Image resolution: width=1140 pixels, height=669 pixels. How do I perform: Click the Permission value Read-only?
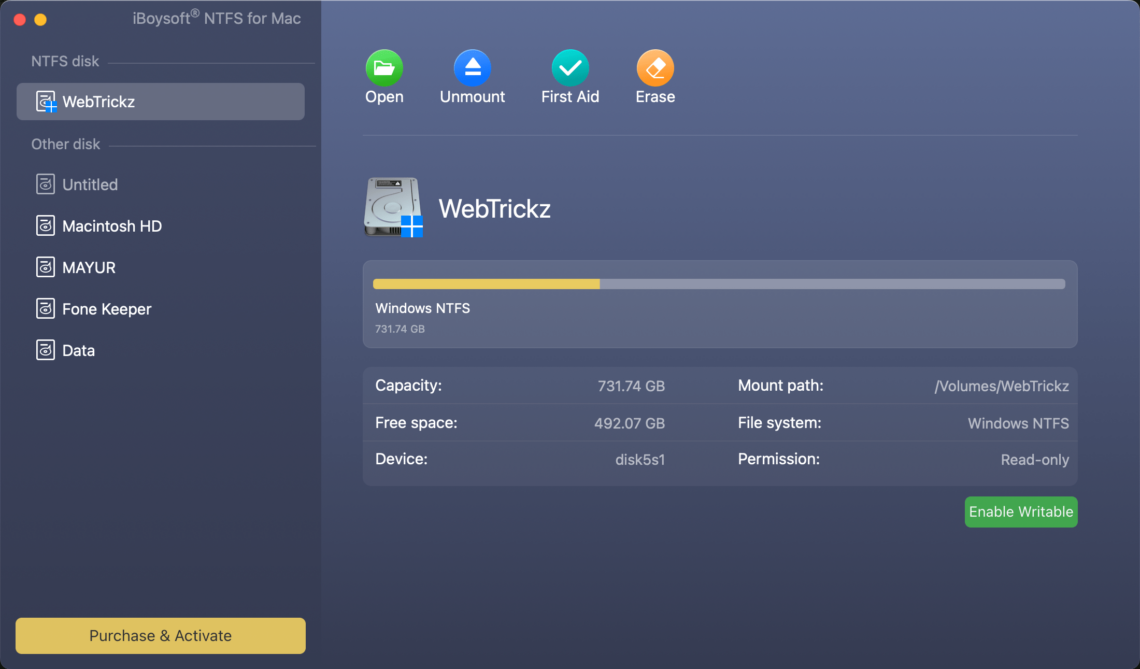click(1035, 460)
